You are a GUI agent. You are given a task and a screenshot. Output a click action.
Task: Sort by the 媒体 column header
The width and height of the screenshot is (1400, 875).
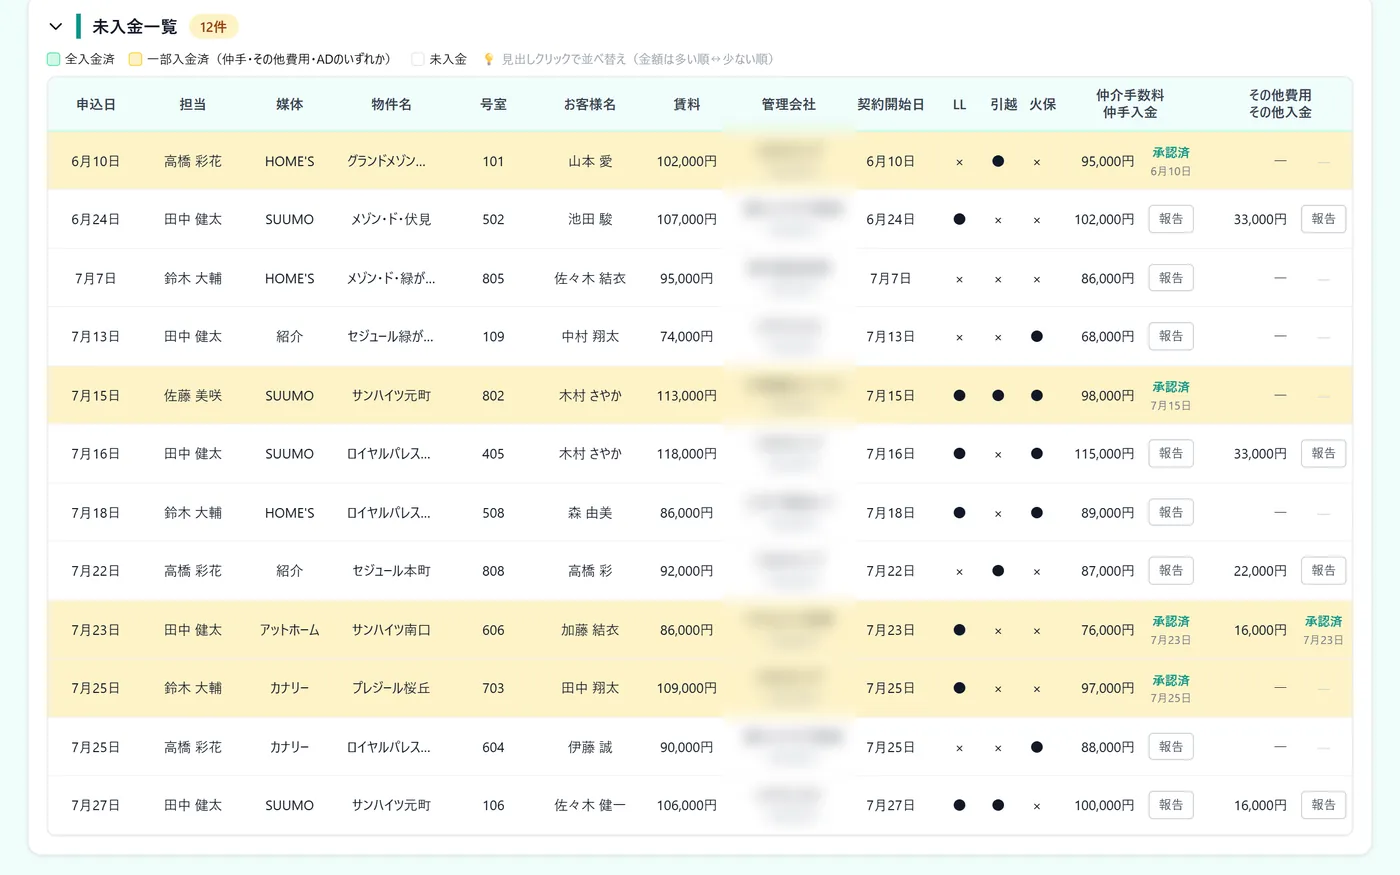coord(290,104)
